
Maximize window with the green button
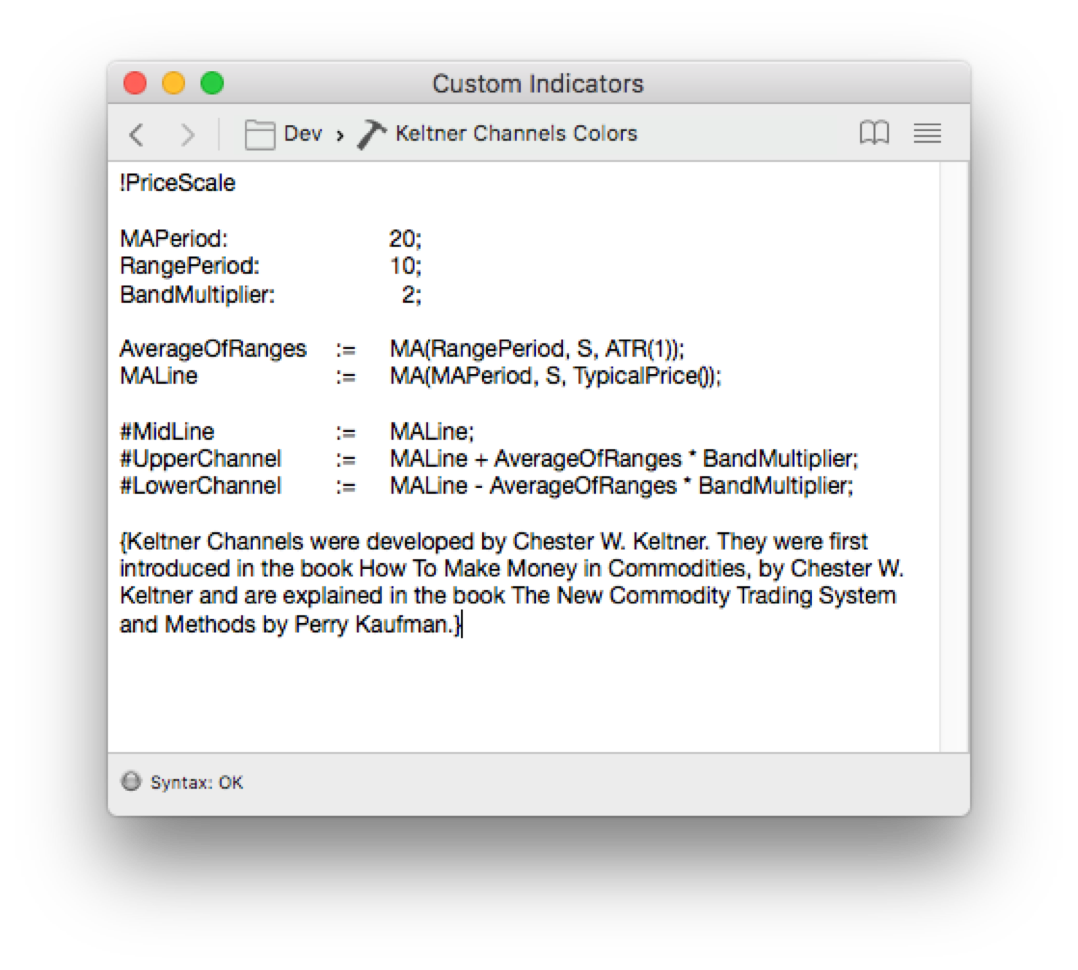pyautogui.click(x=212, y=83)
